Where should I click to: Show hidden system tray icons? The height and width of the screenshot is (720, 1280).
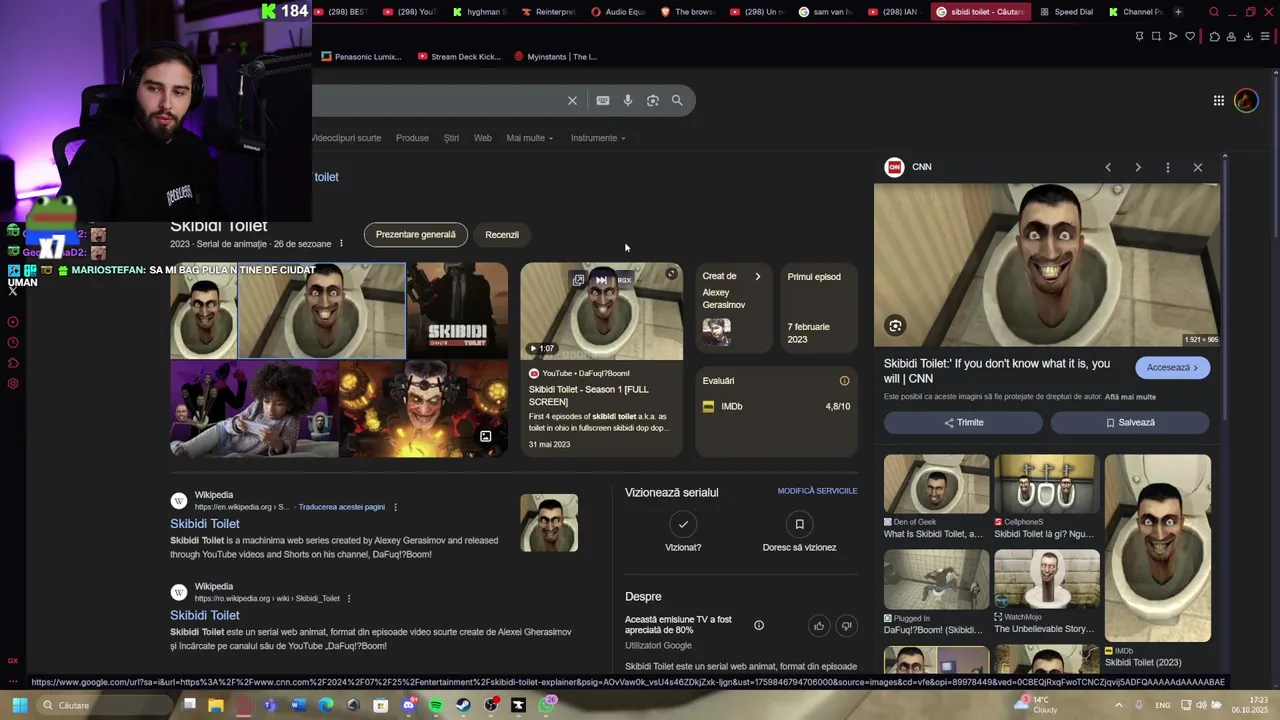pos(1121,705)
